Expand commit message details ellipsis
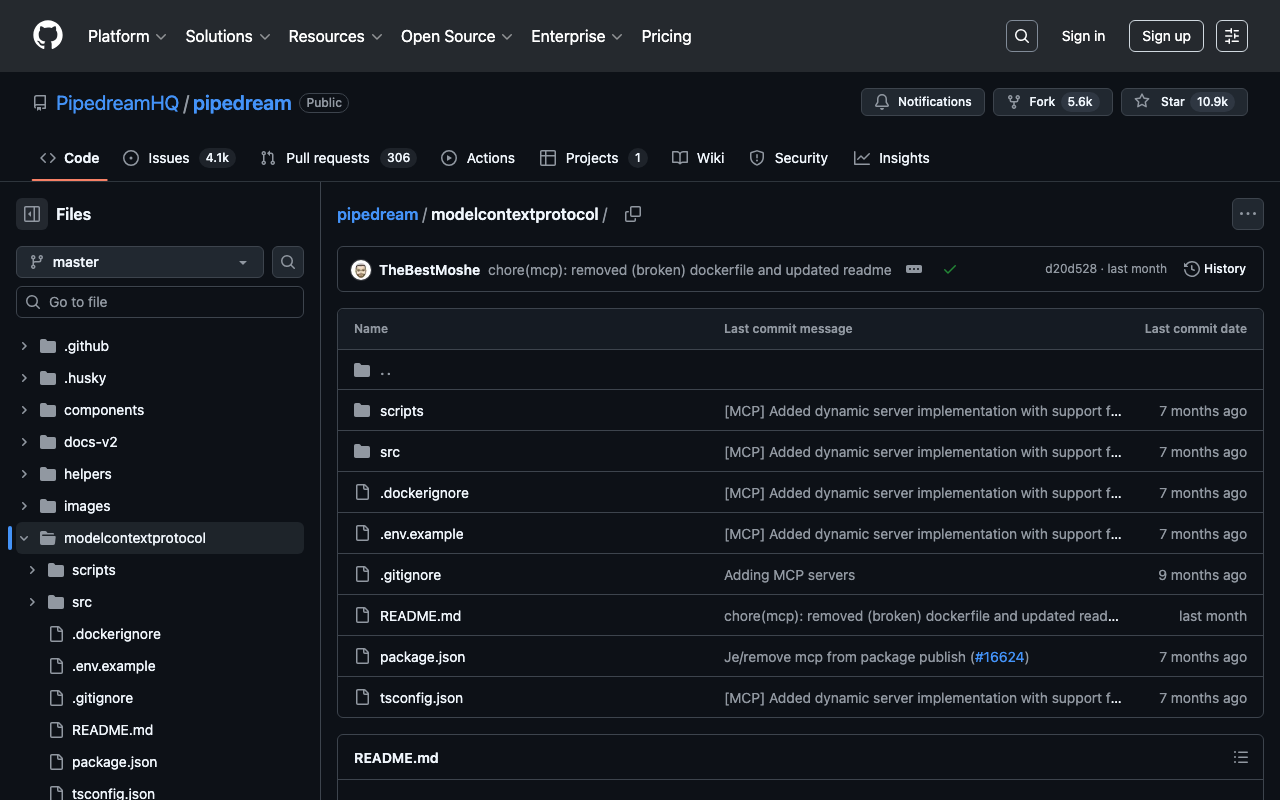 914,270
